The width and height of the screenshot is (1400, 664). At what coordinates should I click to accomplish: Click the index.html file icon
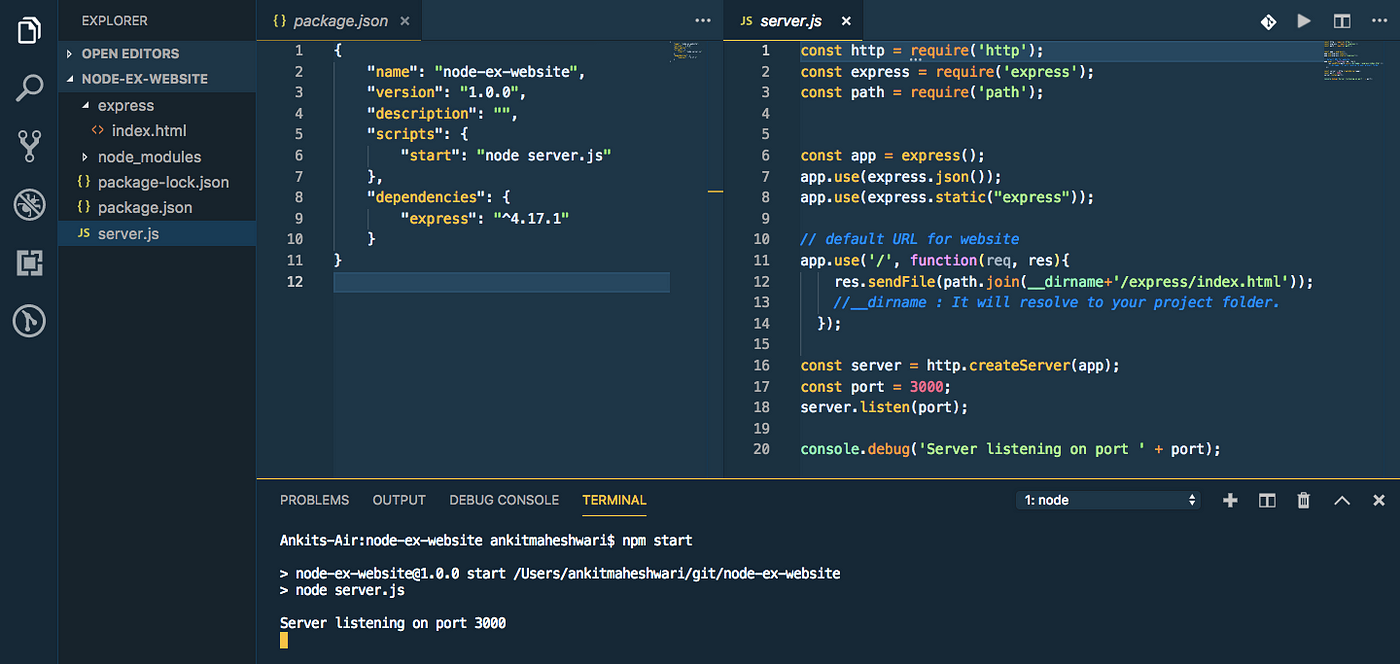pos(97,131)
